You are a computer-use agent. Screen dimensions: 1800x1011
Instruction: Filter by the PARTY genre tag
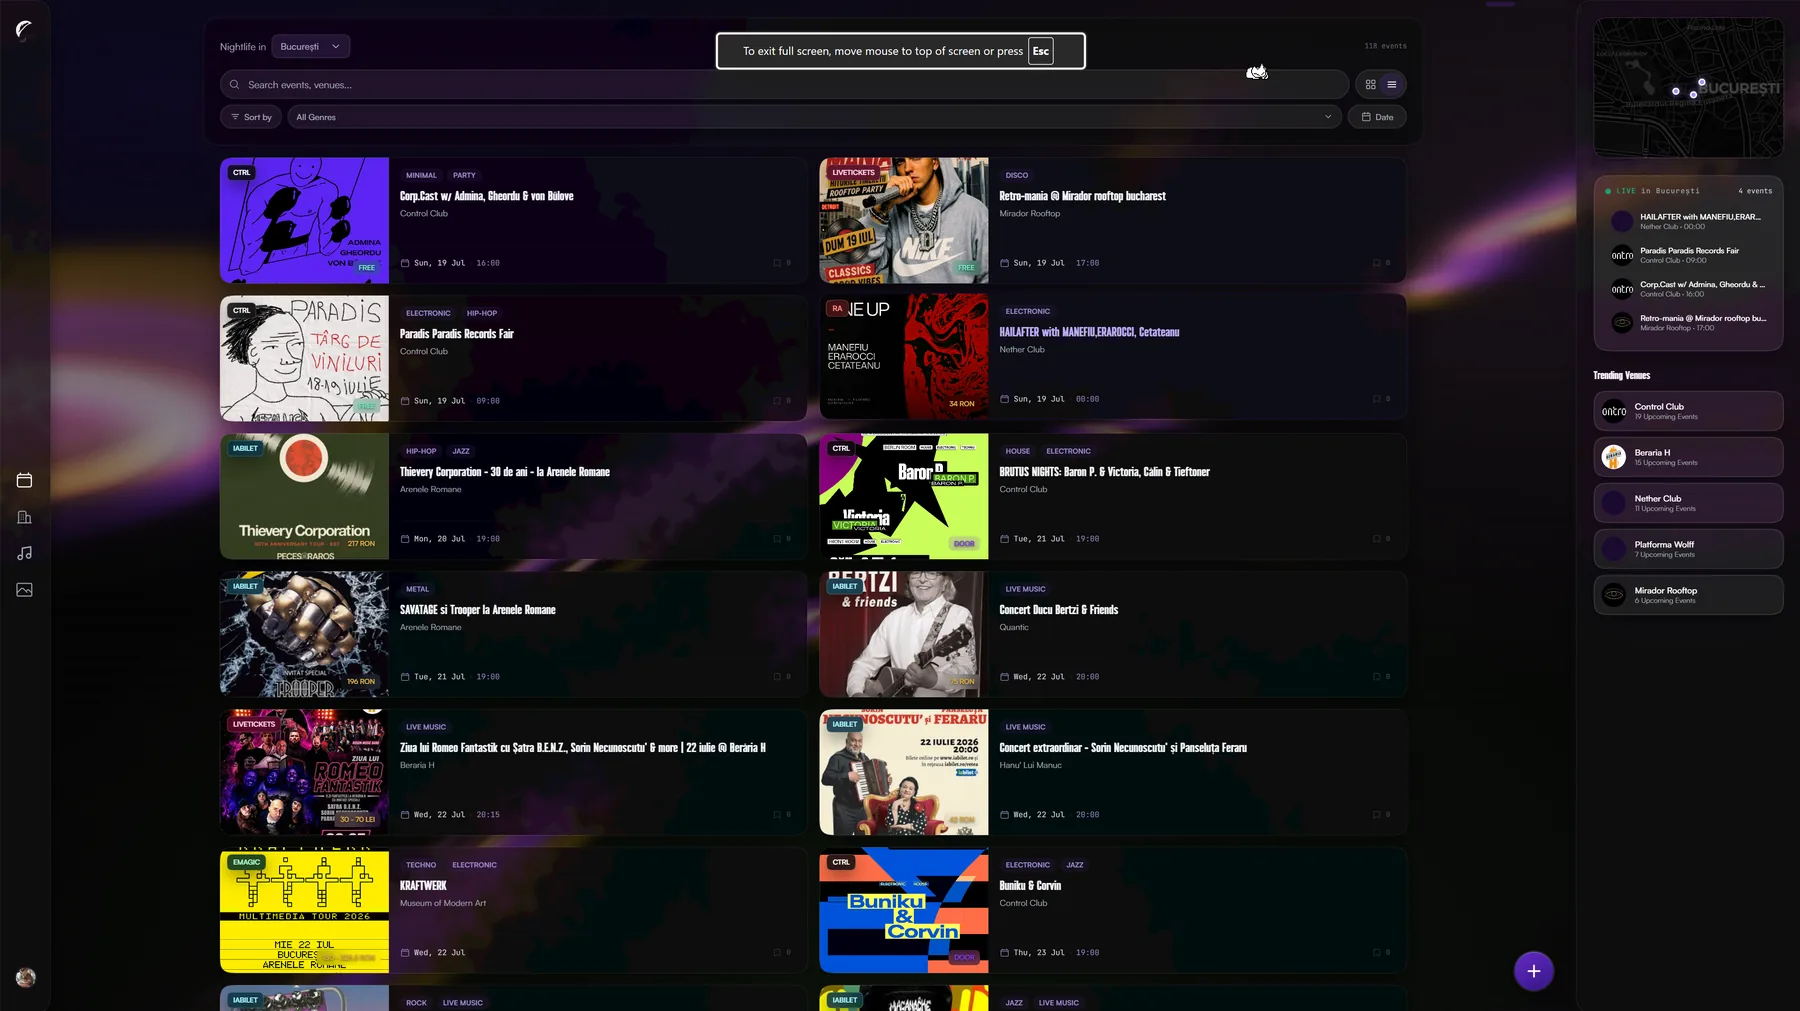tap(464, 175)
